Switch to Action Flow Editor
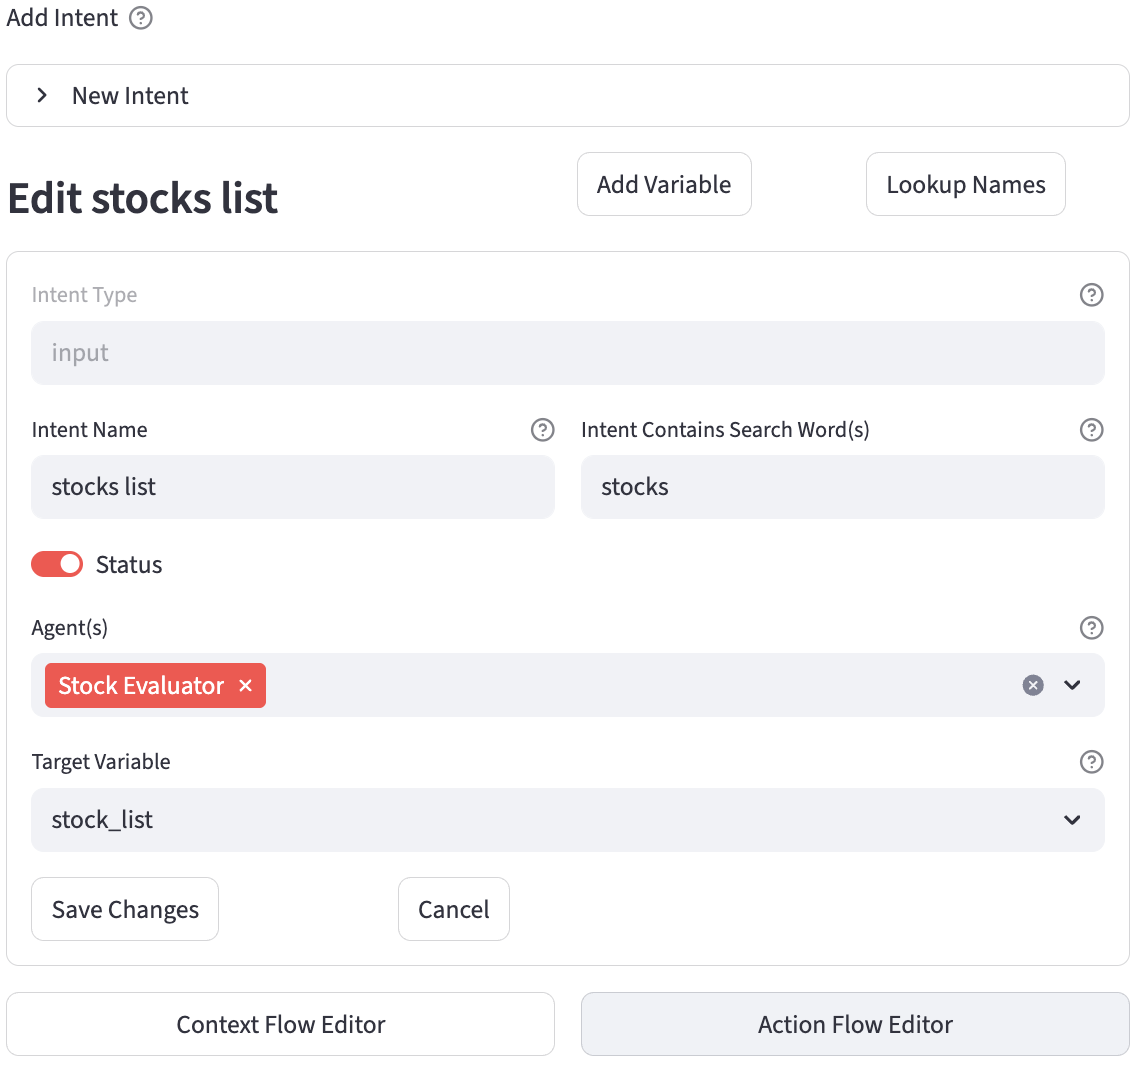The image size is (1144, 1074). coord(855,1024)
